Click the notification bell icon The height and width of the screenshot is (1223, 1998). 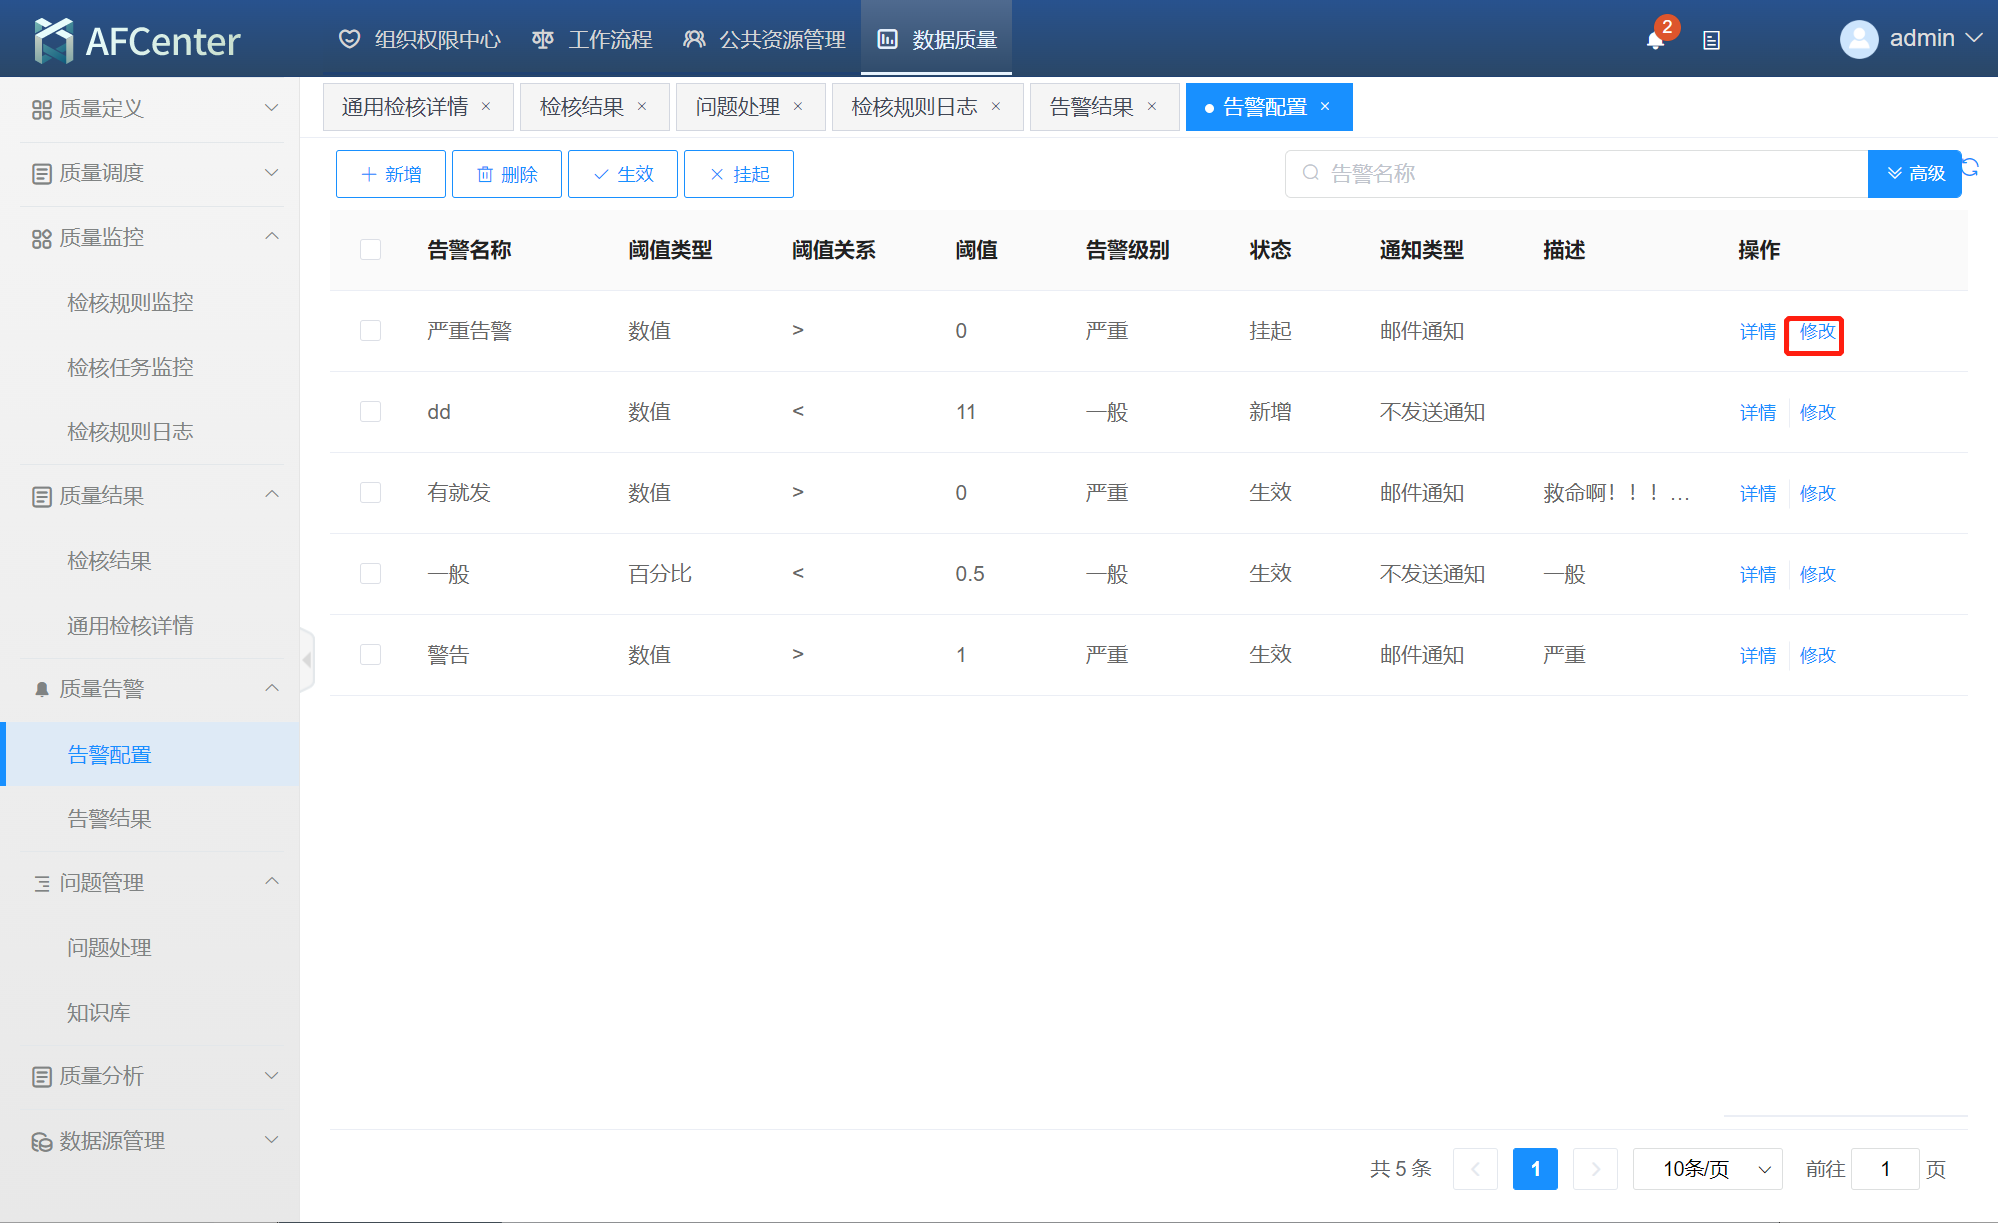click(x=1655, y=41)
